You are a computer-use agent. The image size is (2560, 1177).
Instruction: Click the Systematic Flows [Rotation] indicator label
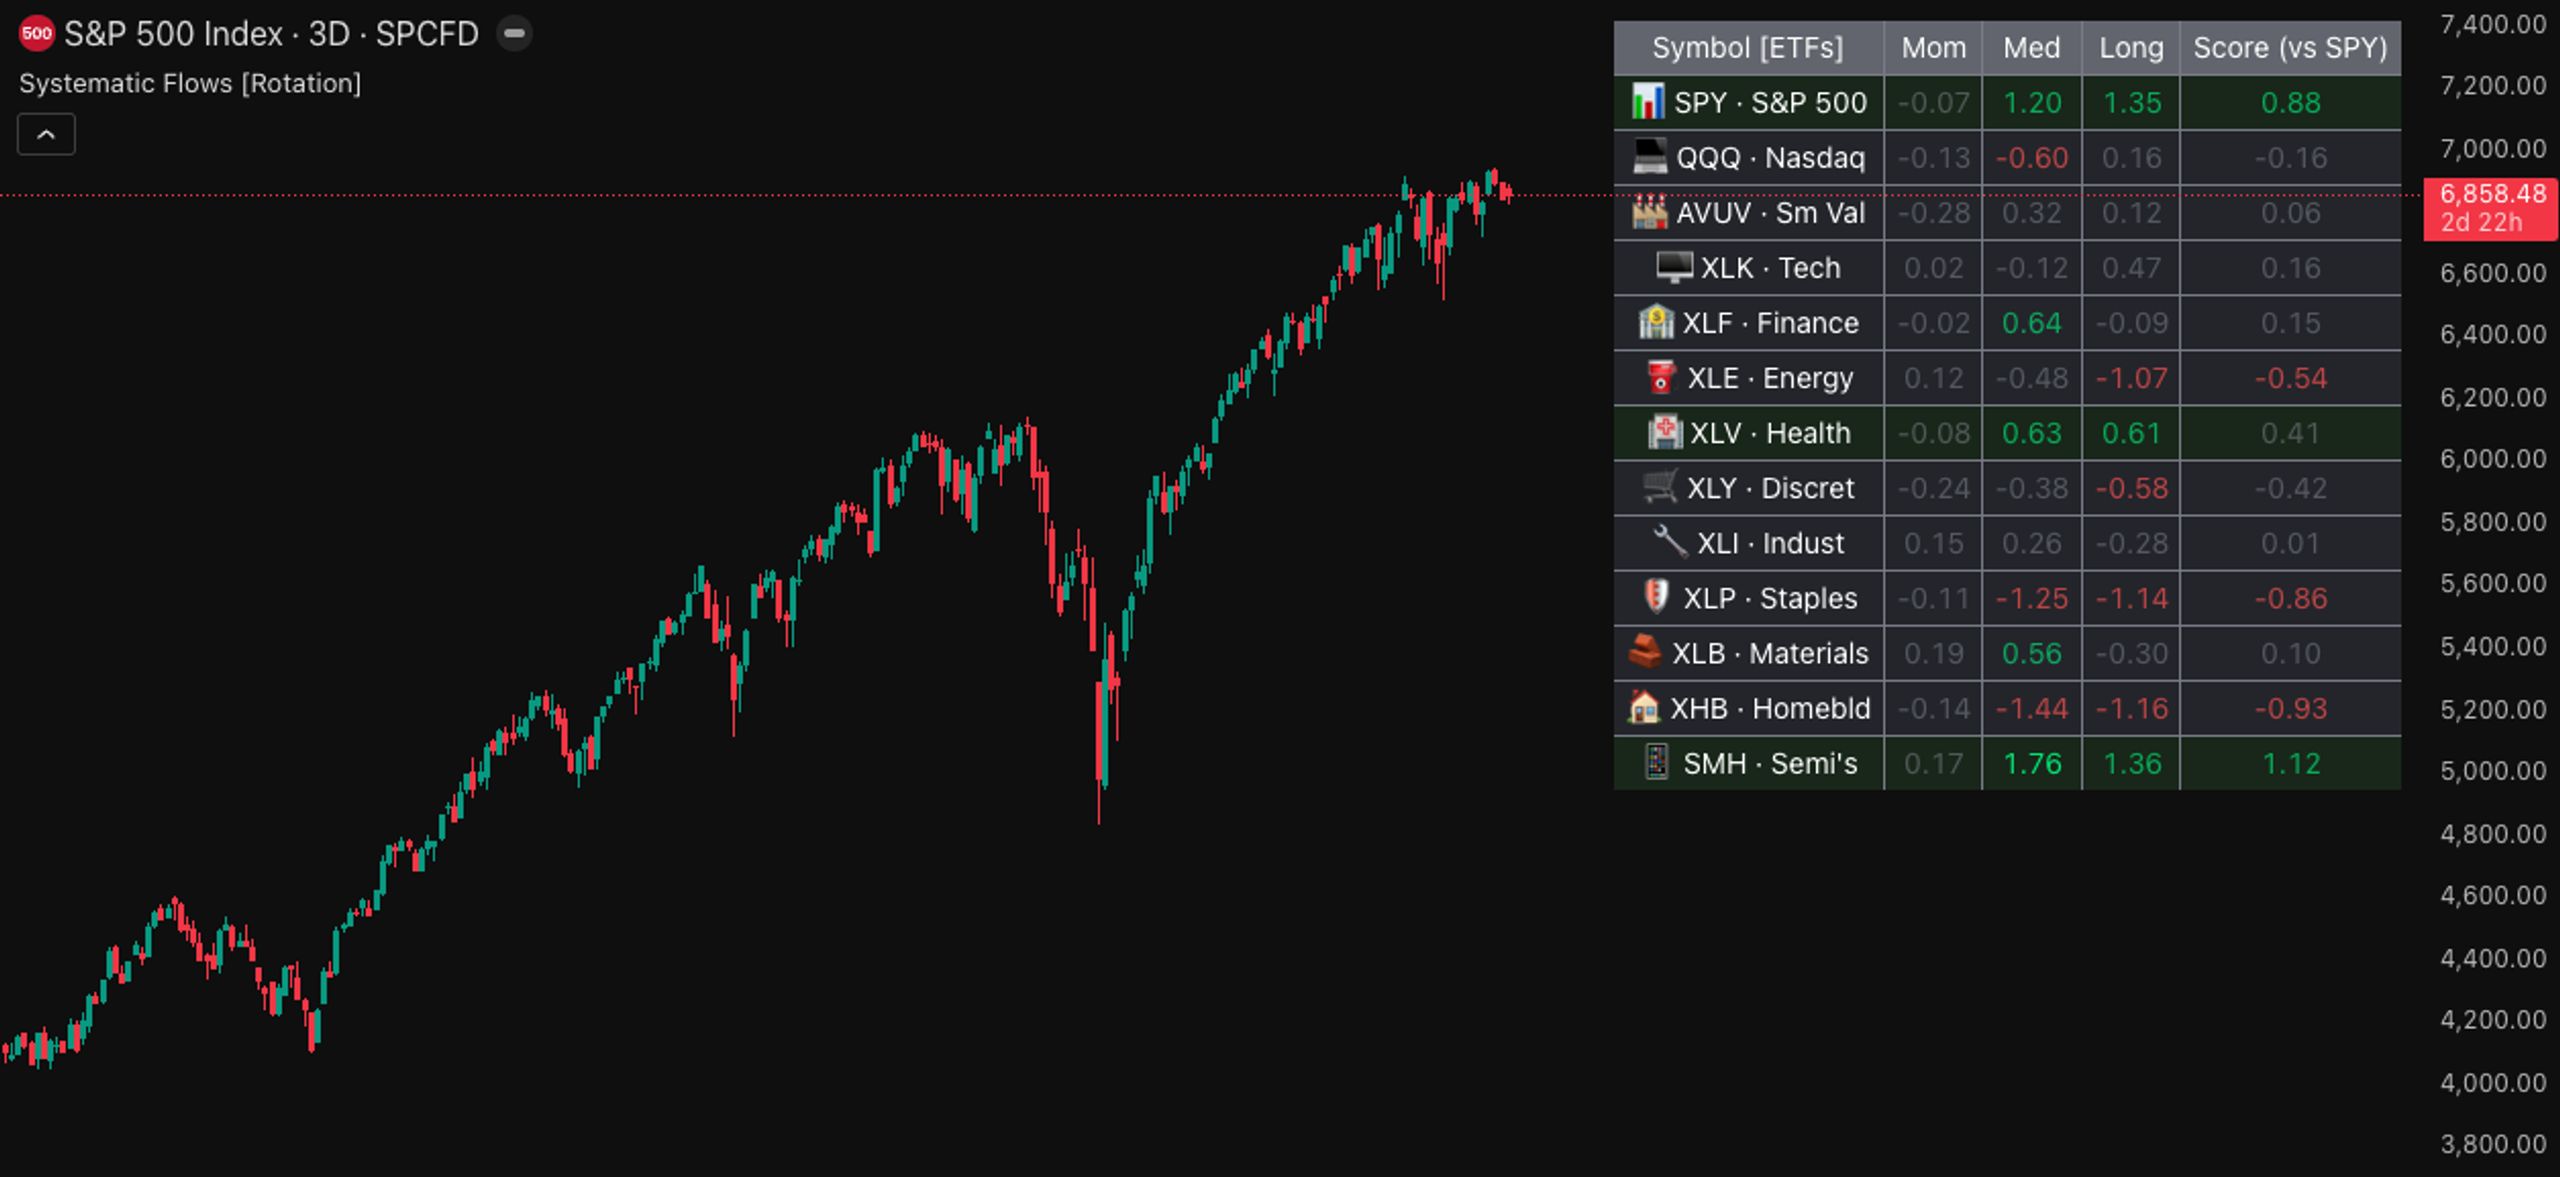pyautogui.click(x=190, y=83)
